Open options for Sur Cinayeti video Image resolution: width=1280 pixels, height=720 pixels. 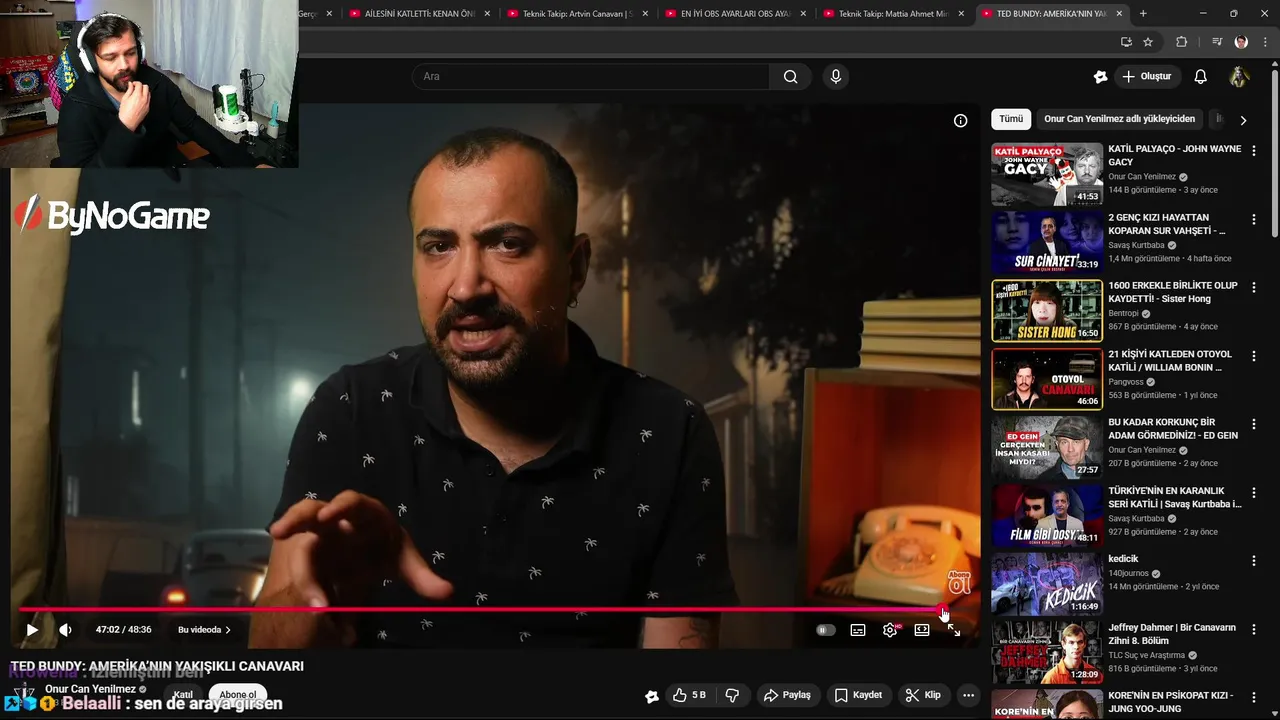[1254, 219]
